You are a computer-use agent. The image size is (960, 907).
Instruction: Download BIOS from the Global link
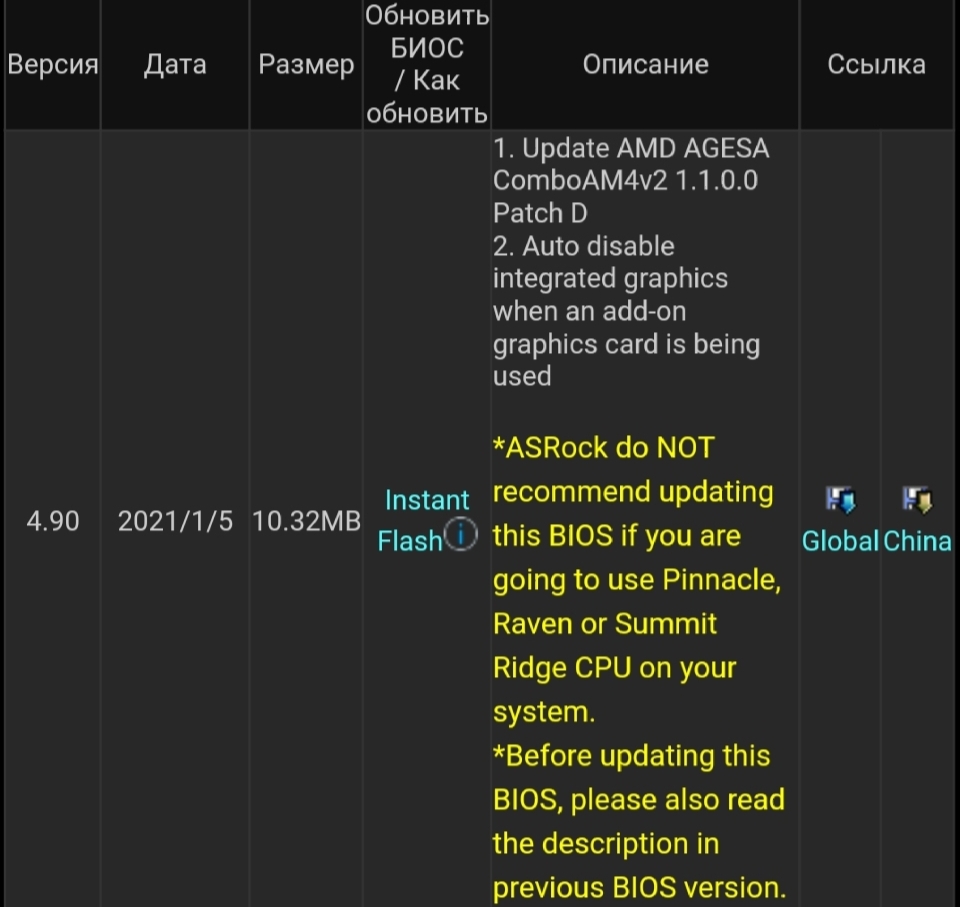(x=840, y=541)
